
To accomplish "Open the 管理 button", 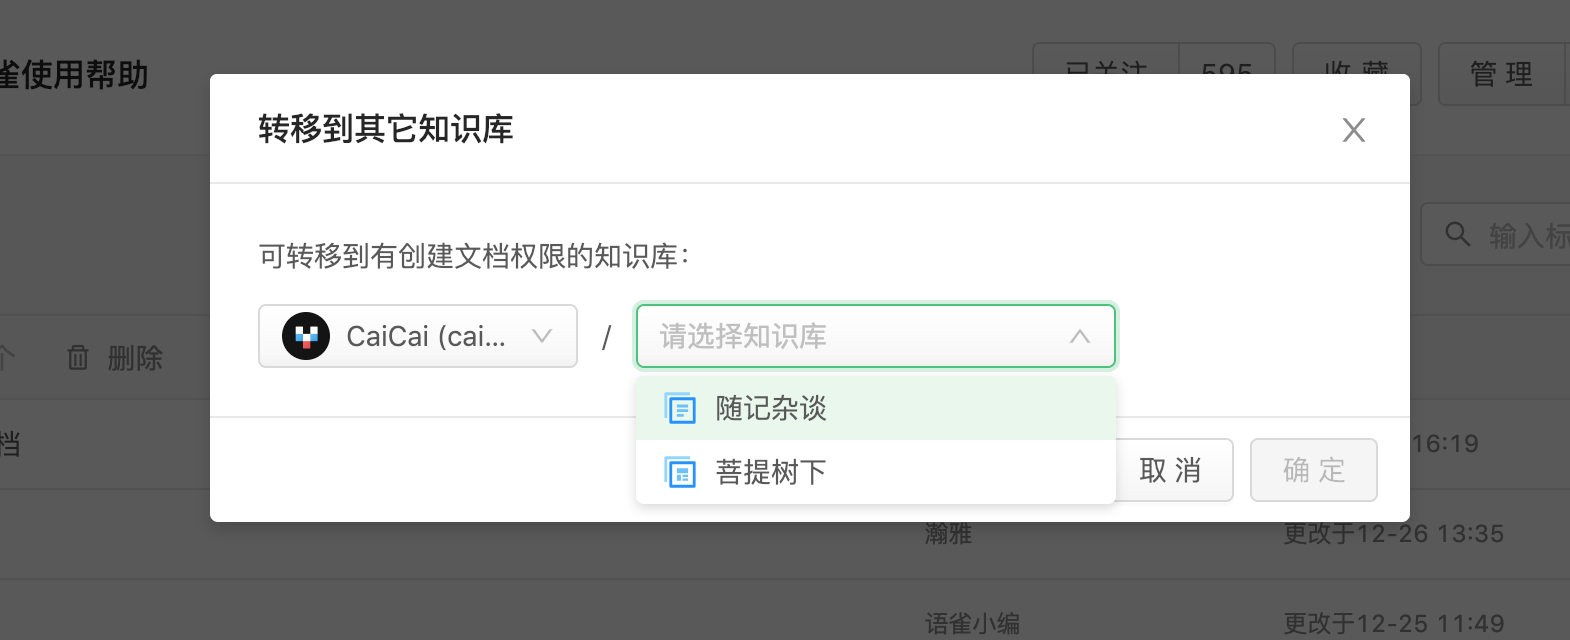I will click(1500, 74).
